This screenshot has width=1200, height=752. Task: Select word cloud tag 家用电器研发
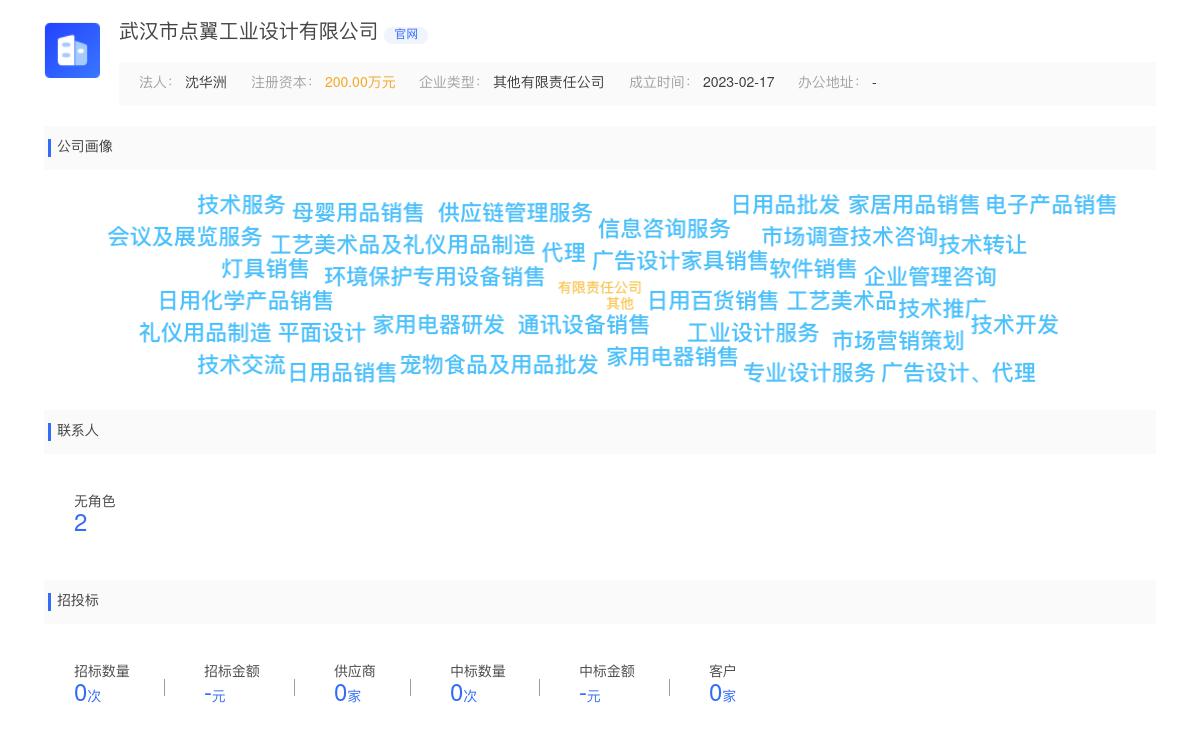(439, 325)
